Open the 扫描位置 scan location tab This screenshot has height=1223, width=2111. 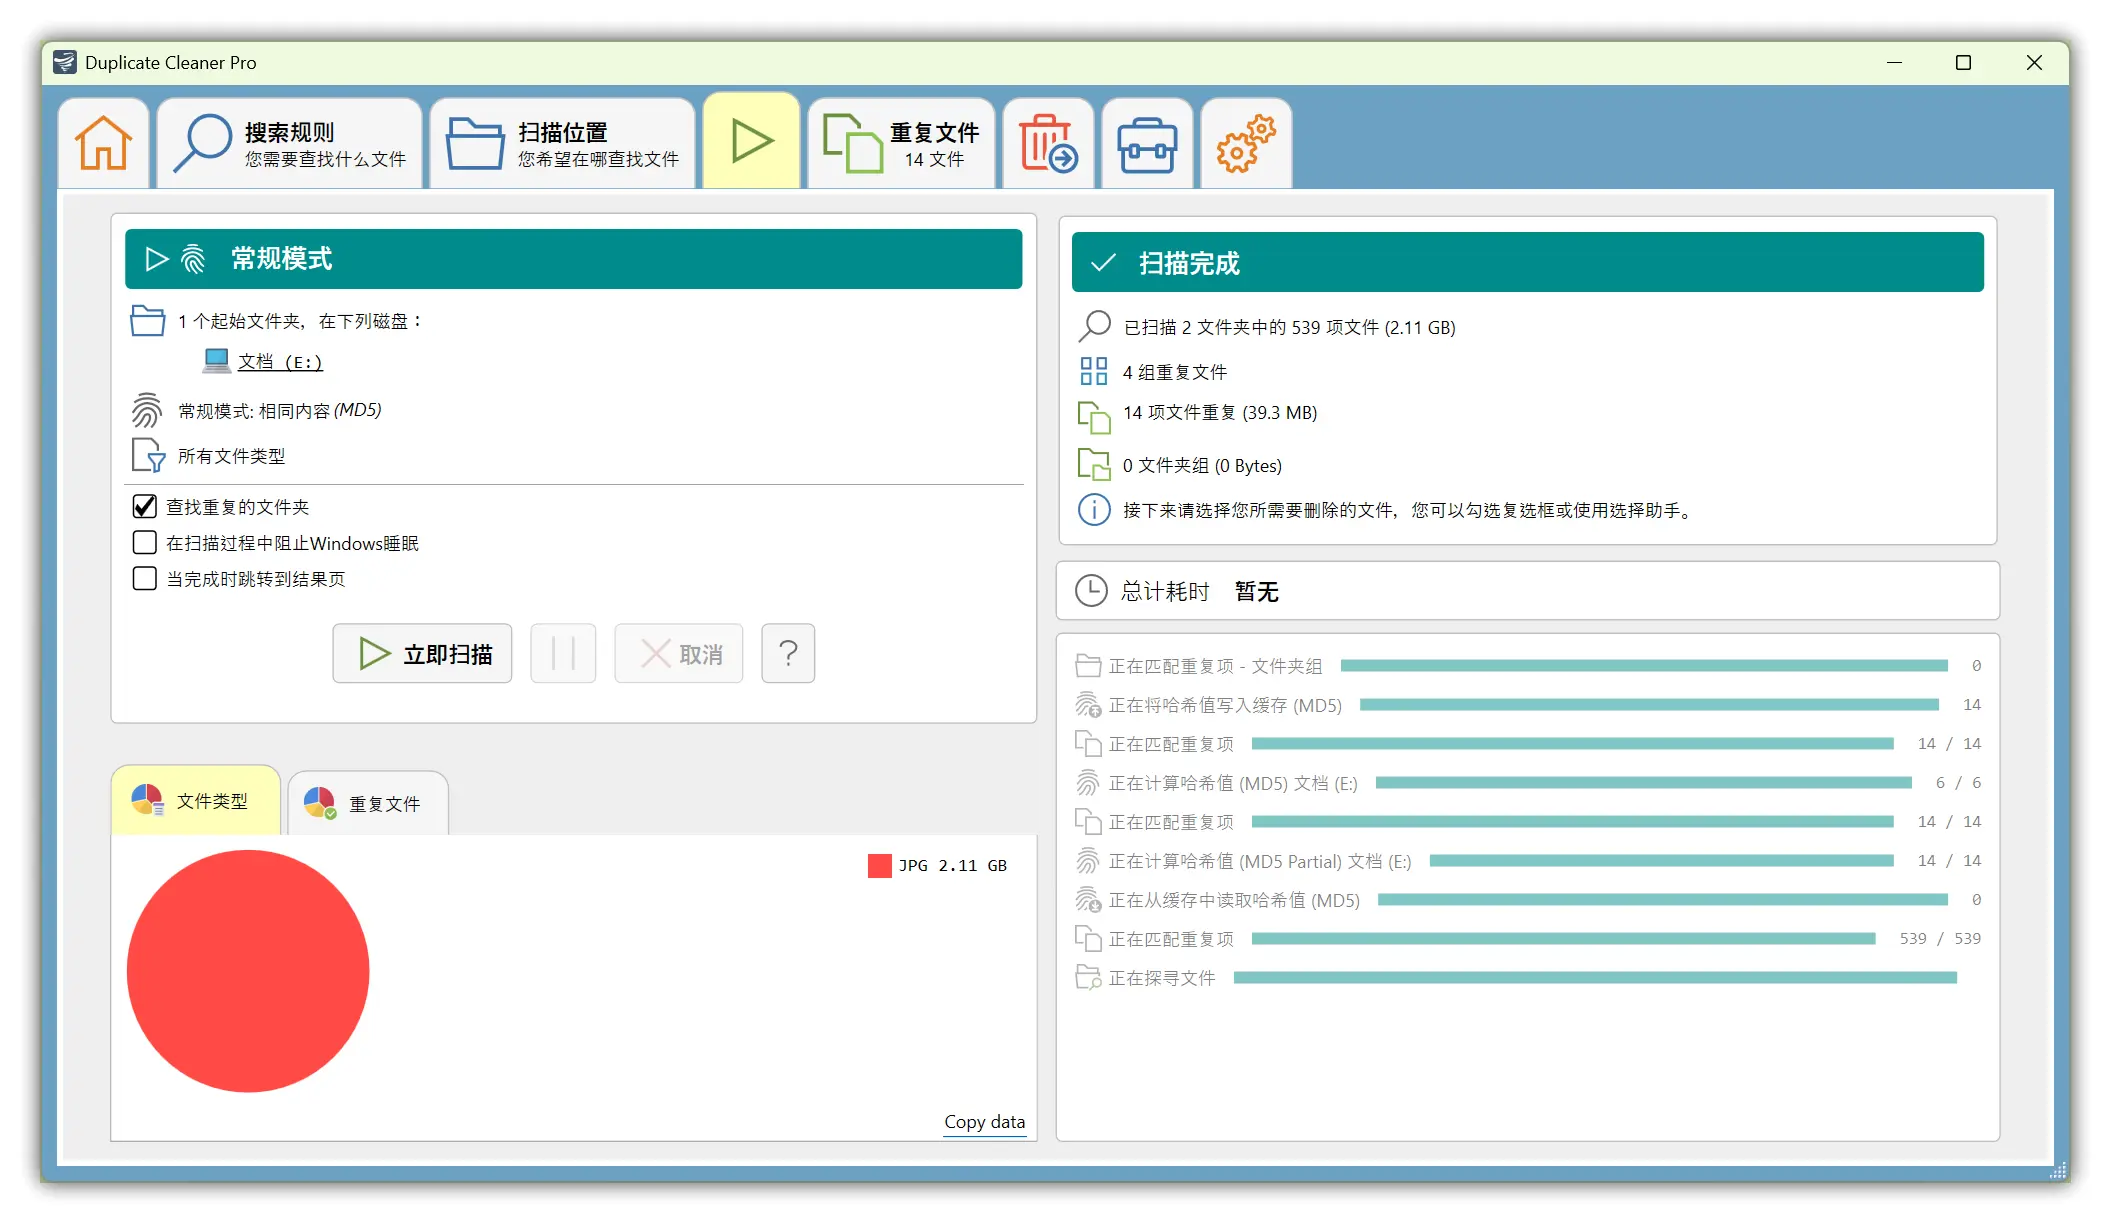pos(563,143)
